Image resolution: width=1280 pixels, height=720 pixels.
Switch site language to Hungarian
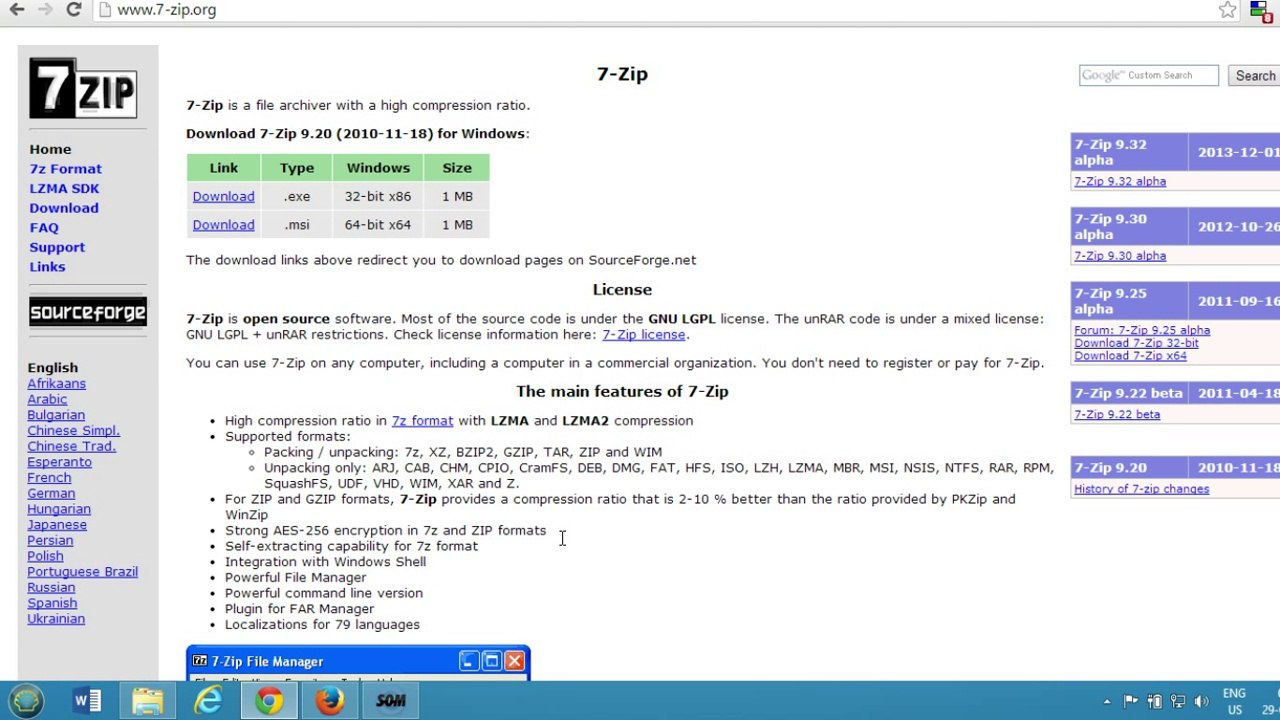point(59,509)
